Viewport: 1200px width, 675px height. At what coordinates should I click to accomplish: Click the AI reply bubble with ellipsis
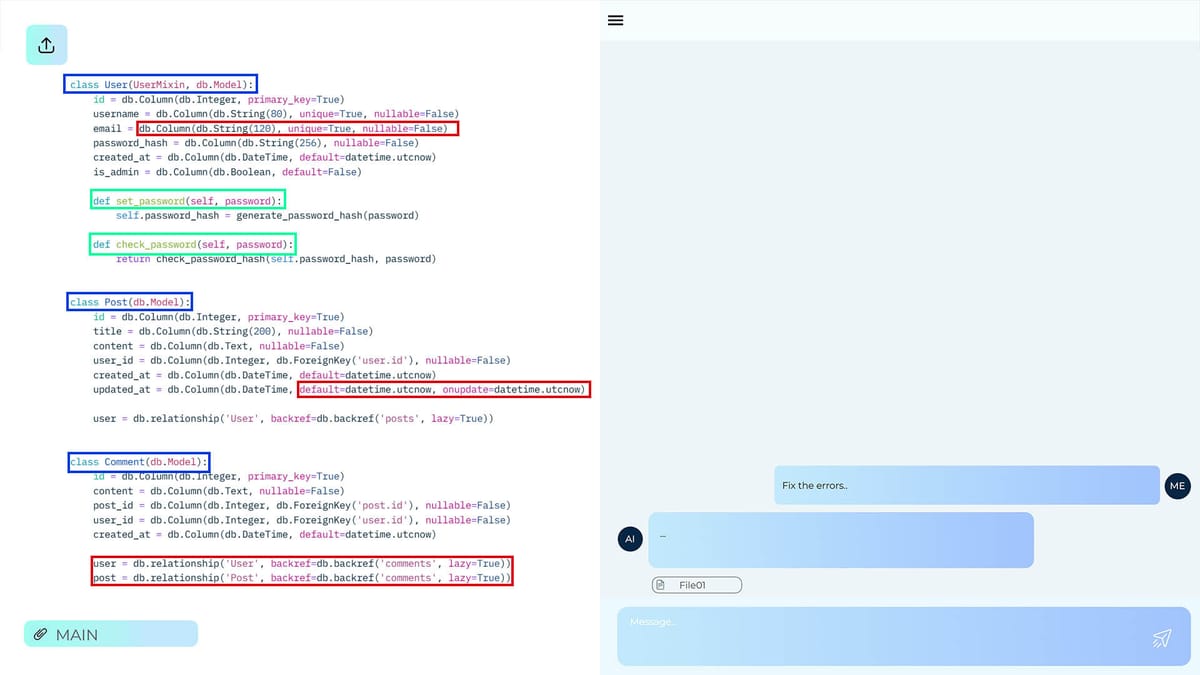click(x=840, y=540)
